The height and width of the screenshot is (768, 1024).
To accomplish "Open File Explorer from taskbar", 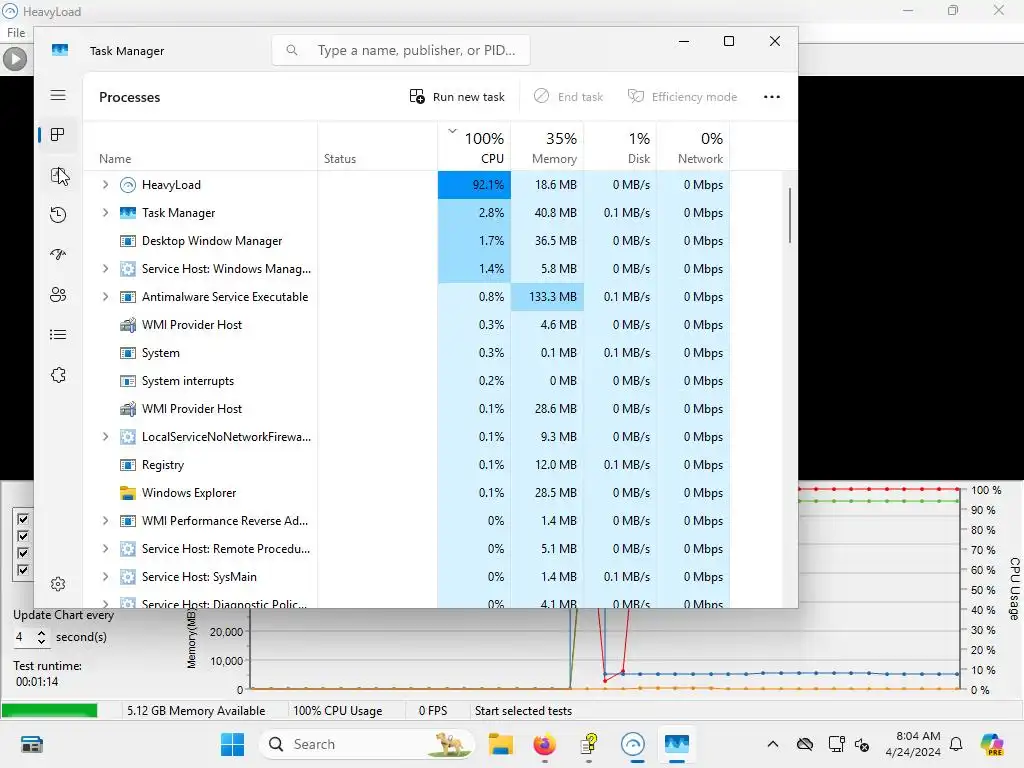I will pyautogui.click(x=501, y=744).
